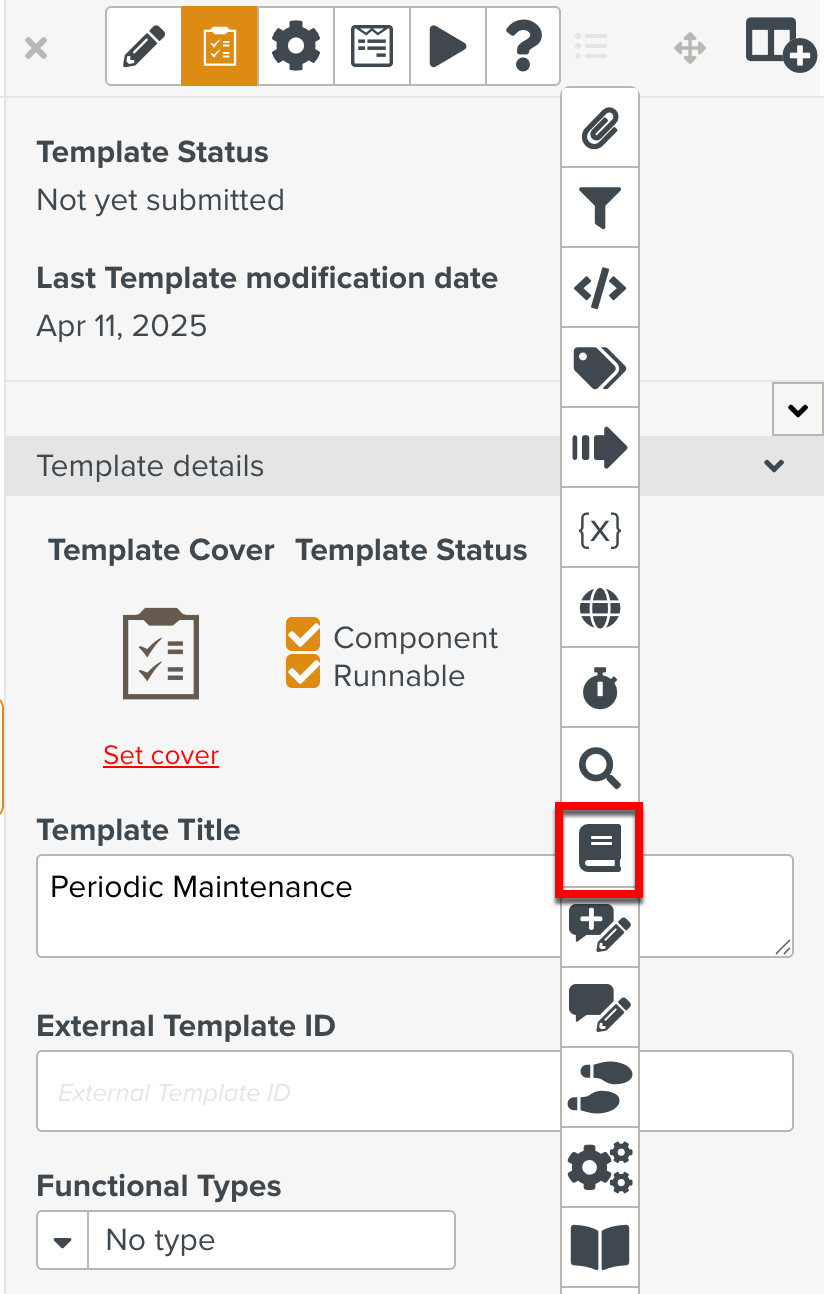This screenshot has width=824, height=1294.
Task: Attach a file with the paperclip icon
Action: [x=599, y=127]
